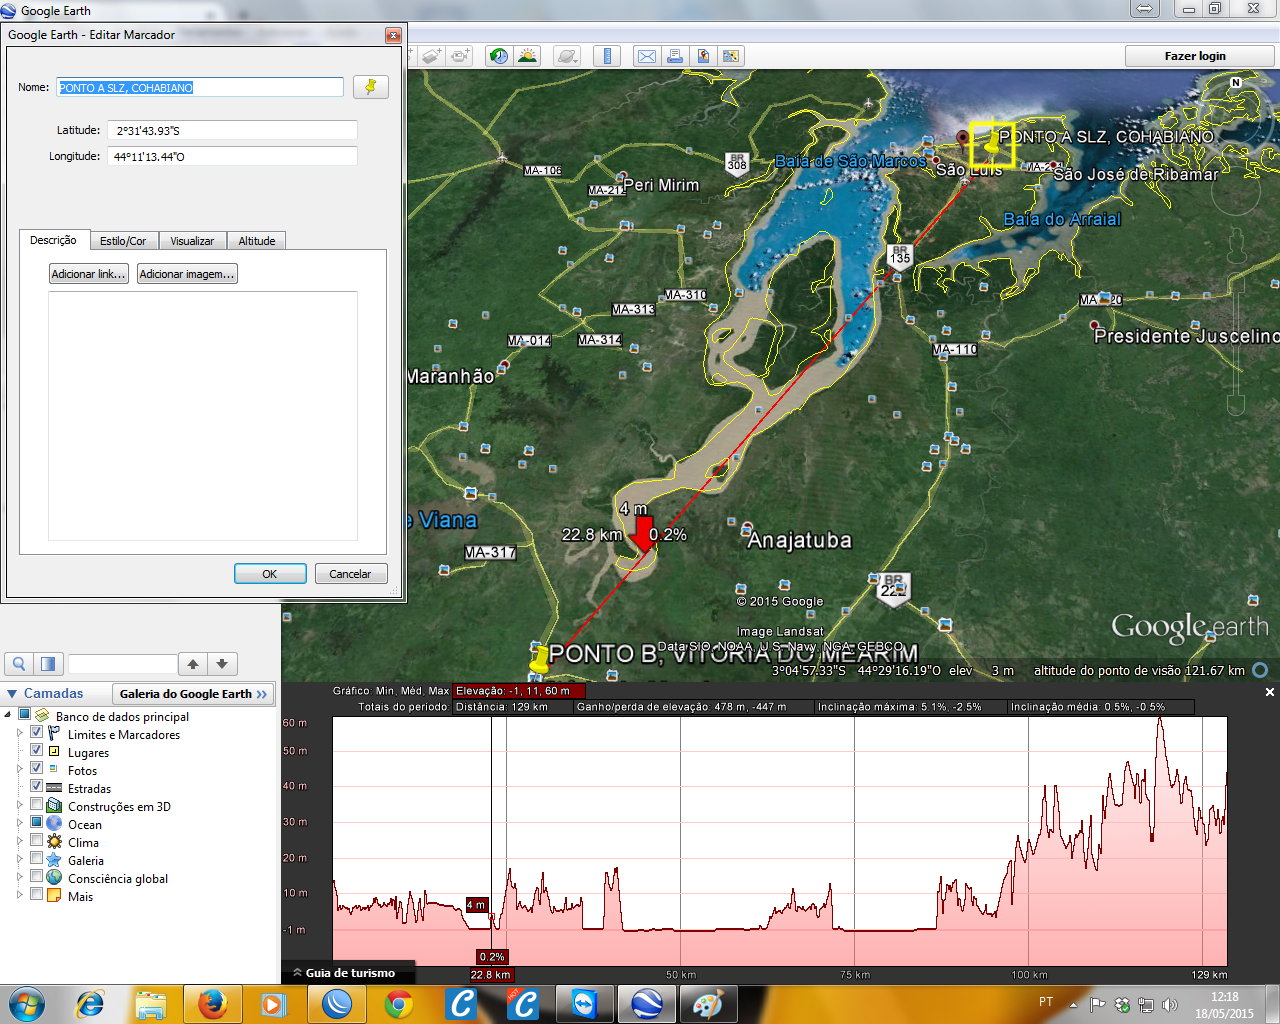Enable the Clima layer checkbox
Screen dimensions: 1280x1024
click(36, 841)
